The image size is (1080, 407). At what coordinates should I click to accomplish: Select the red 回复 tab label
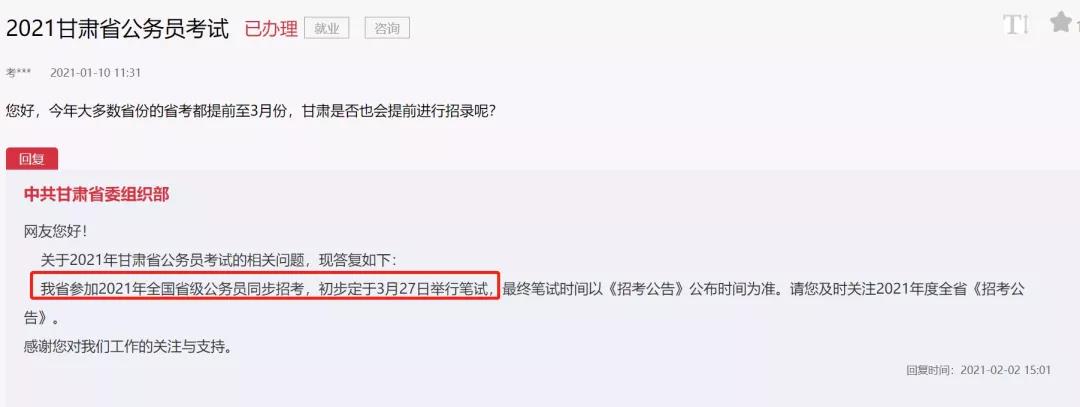point(32,159)
